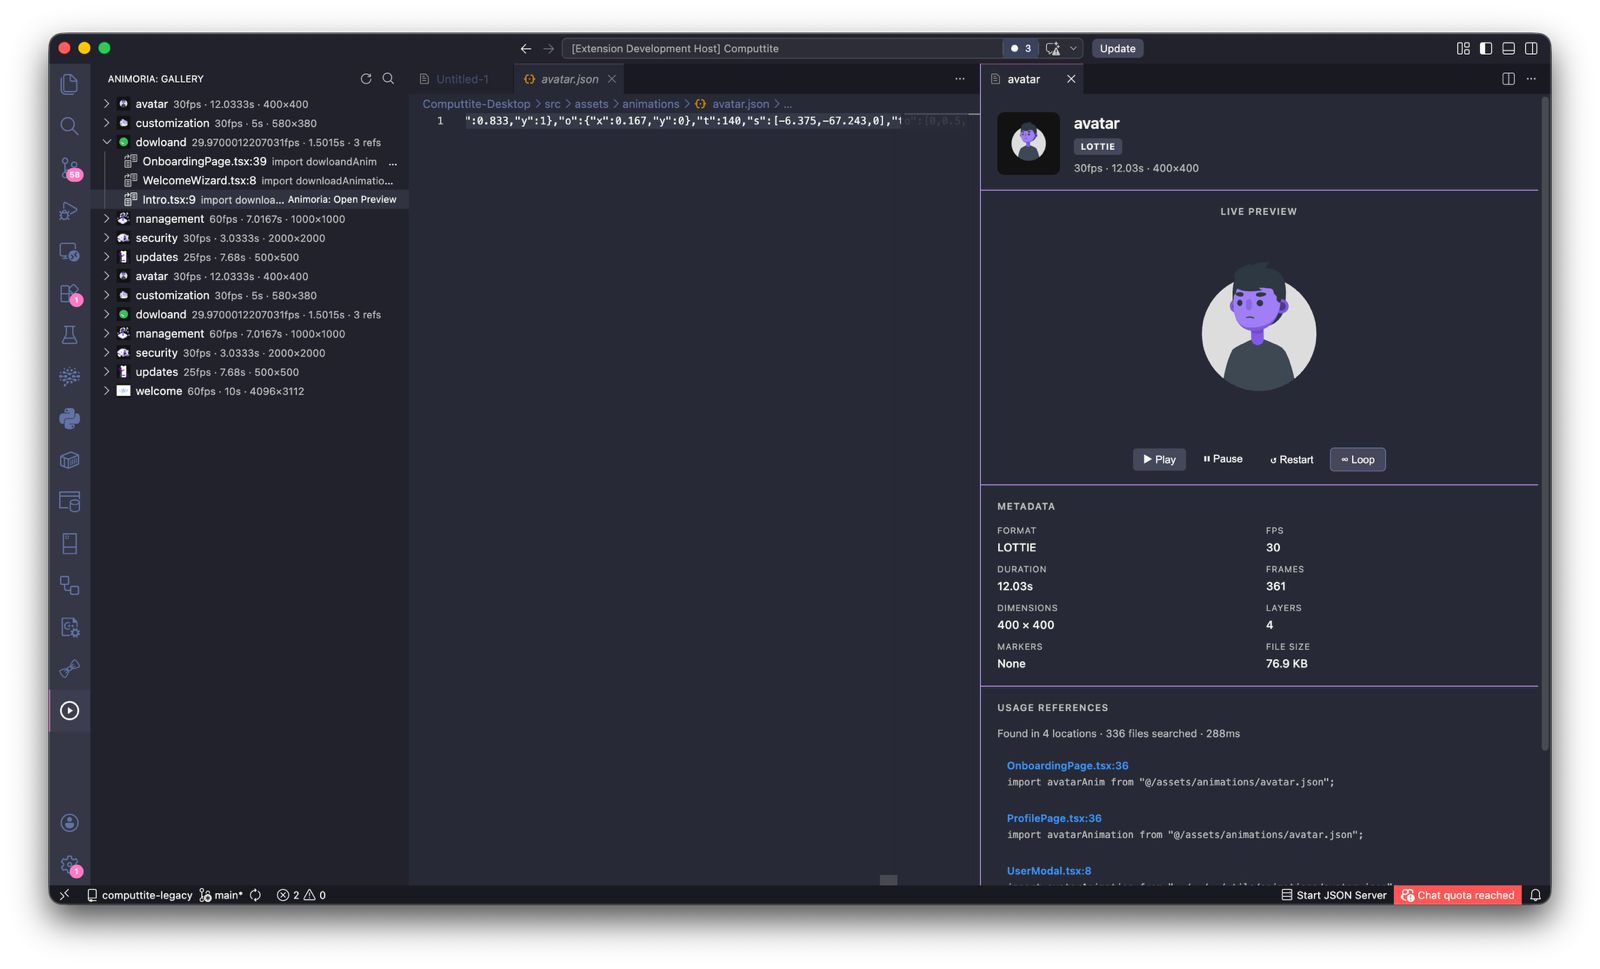Open Source Control with the 58 badge
Screen dimensions: 1600x969
pyautogui.click(x=69, y=168)
